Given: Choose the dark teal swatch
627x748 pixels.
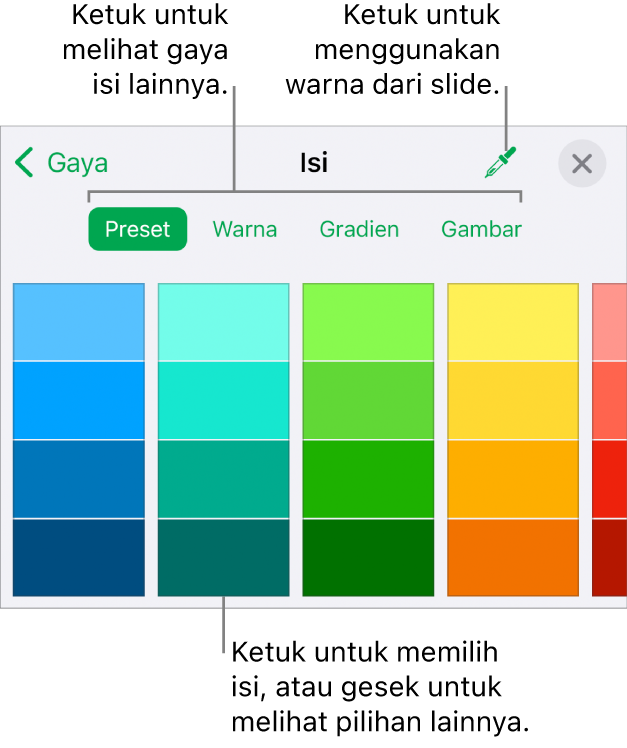Looking at the screenshot, I should click(223, 557).
